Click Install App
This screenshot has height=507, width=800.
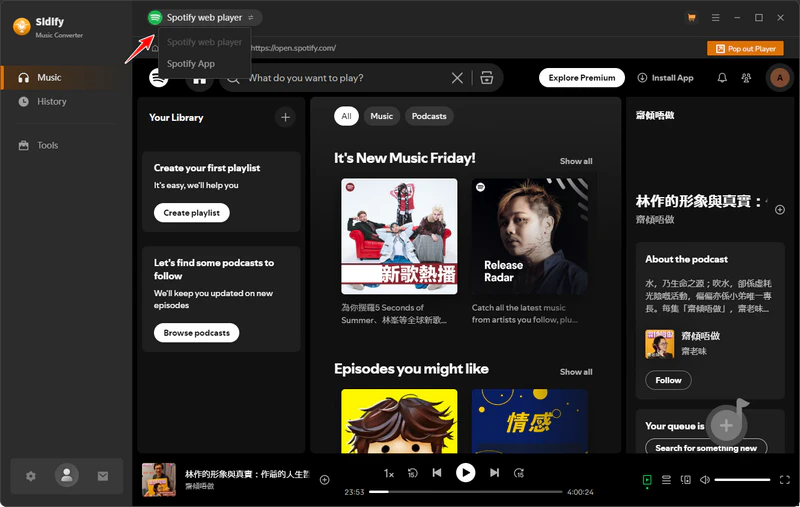click(665, 78)
